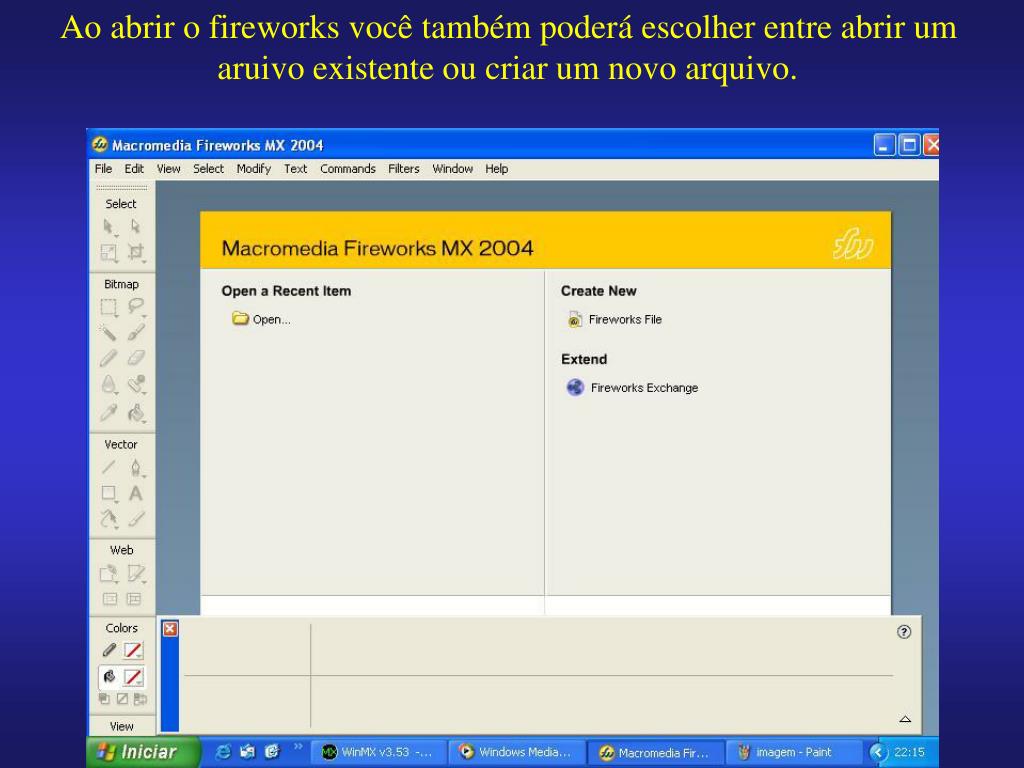This screenshot has width=1024, height=768.
Task: Collapse Property inspector with the triangle arrow
Action: click(x=905, y=719)
